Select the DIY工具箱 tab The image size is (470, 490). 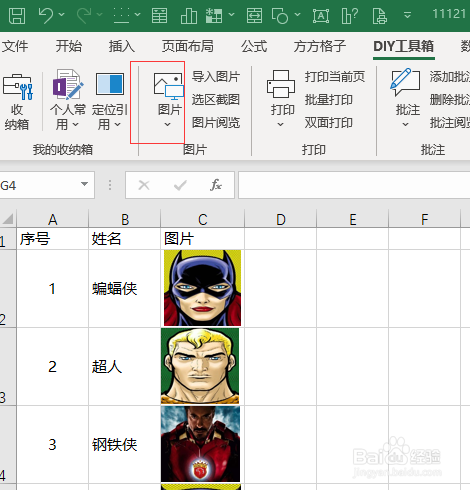point(404,46)
